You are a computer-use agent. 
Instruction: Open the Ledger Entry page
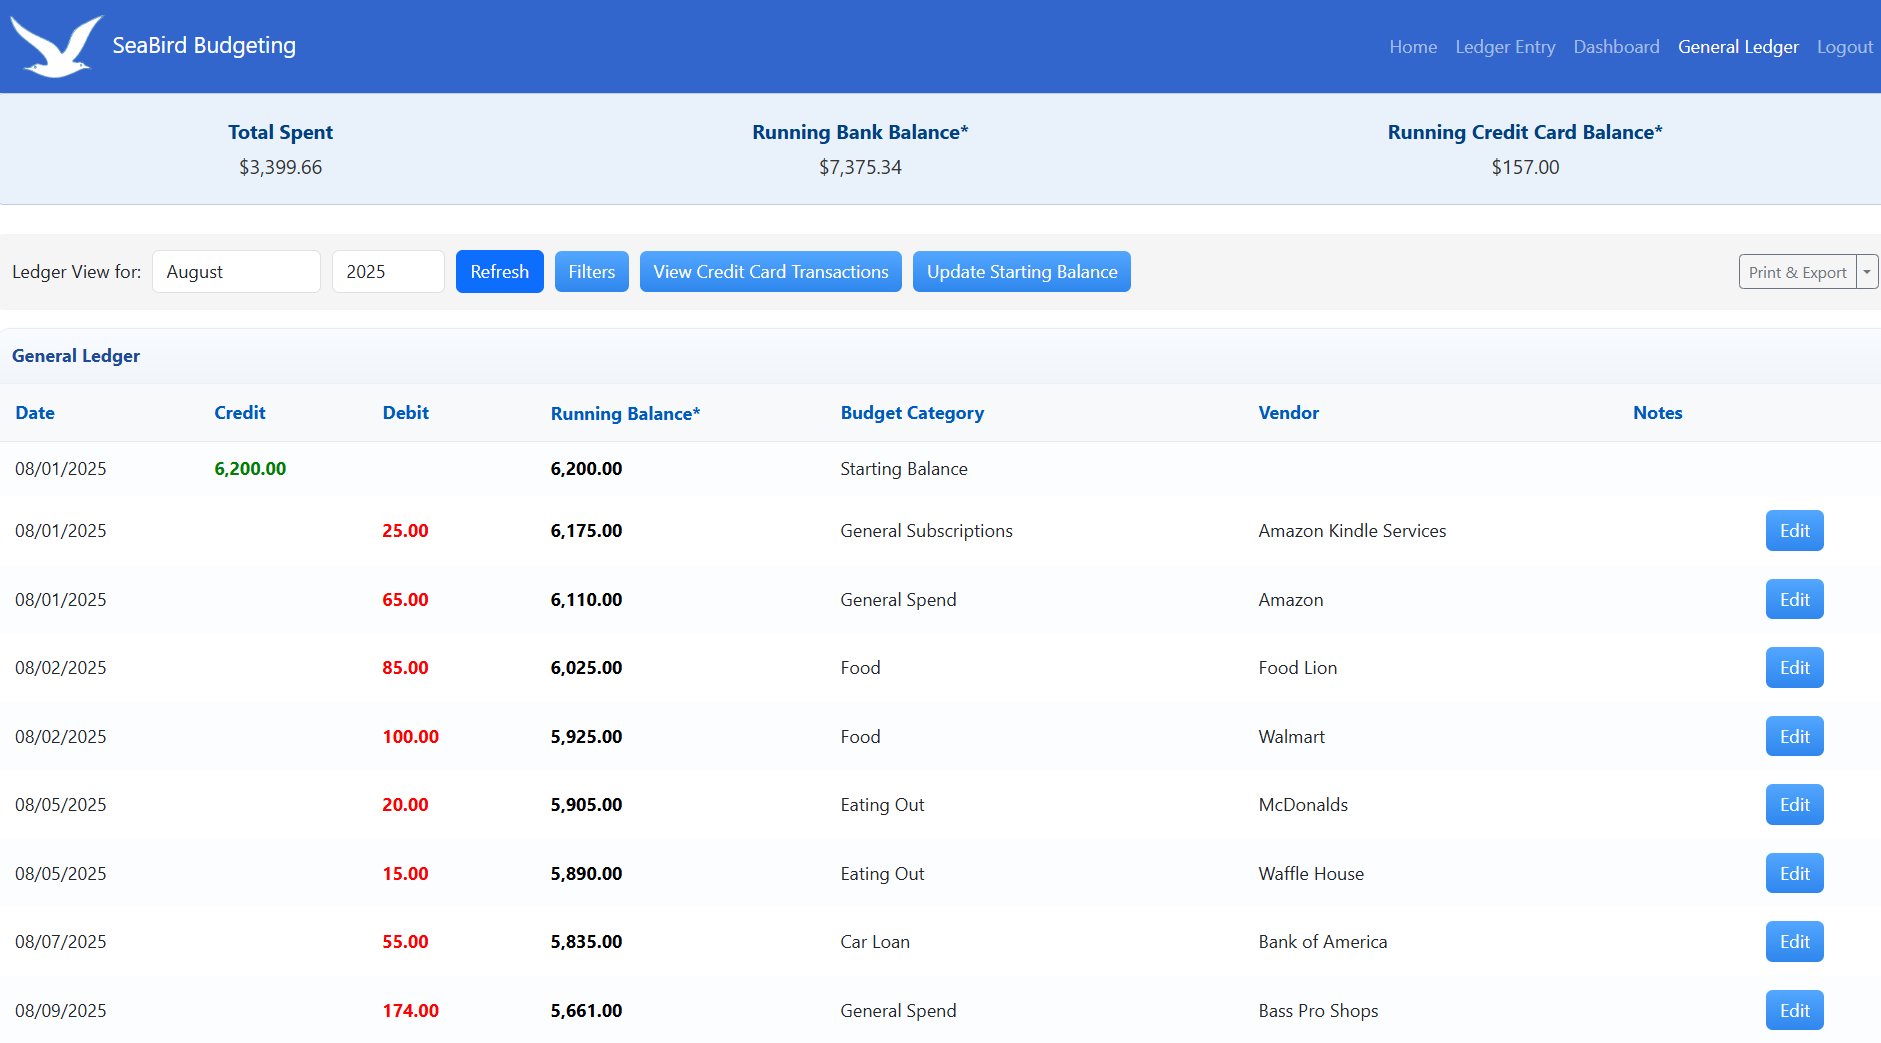(x=1505, y=47)
